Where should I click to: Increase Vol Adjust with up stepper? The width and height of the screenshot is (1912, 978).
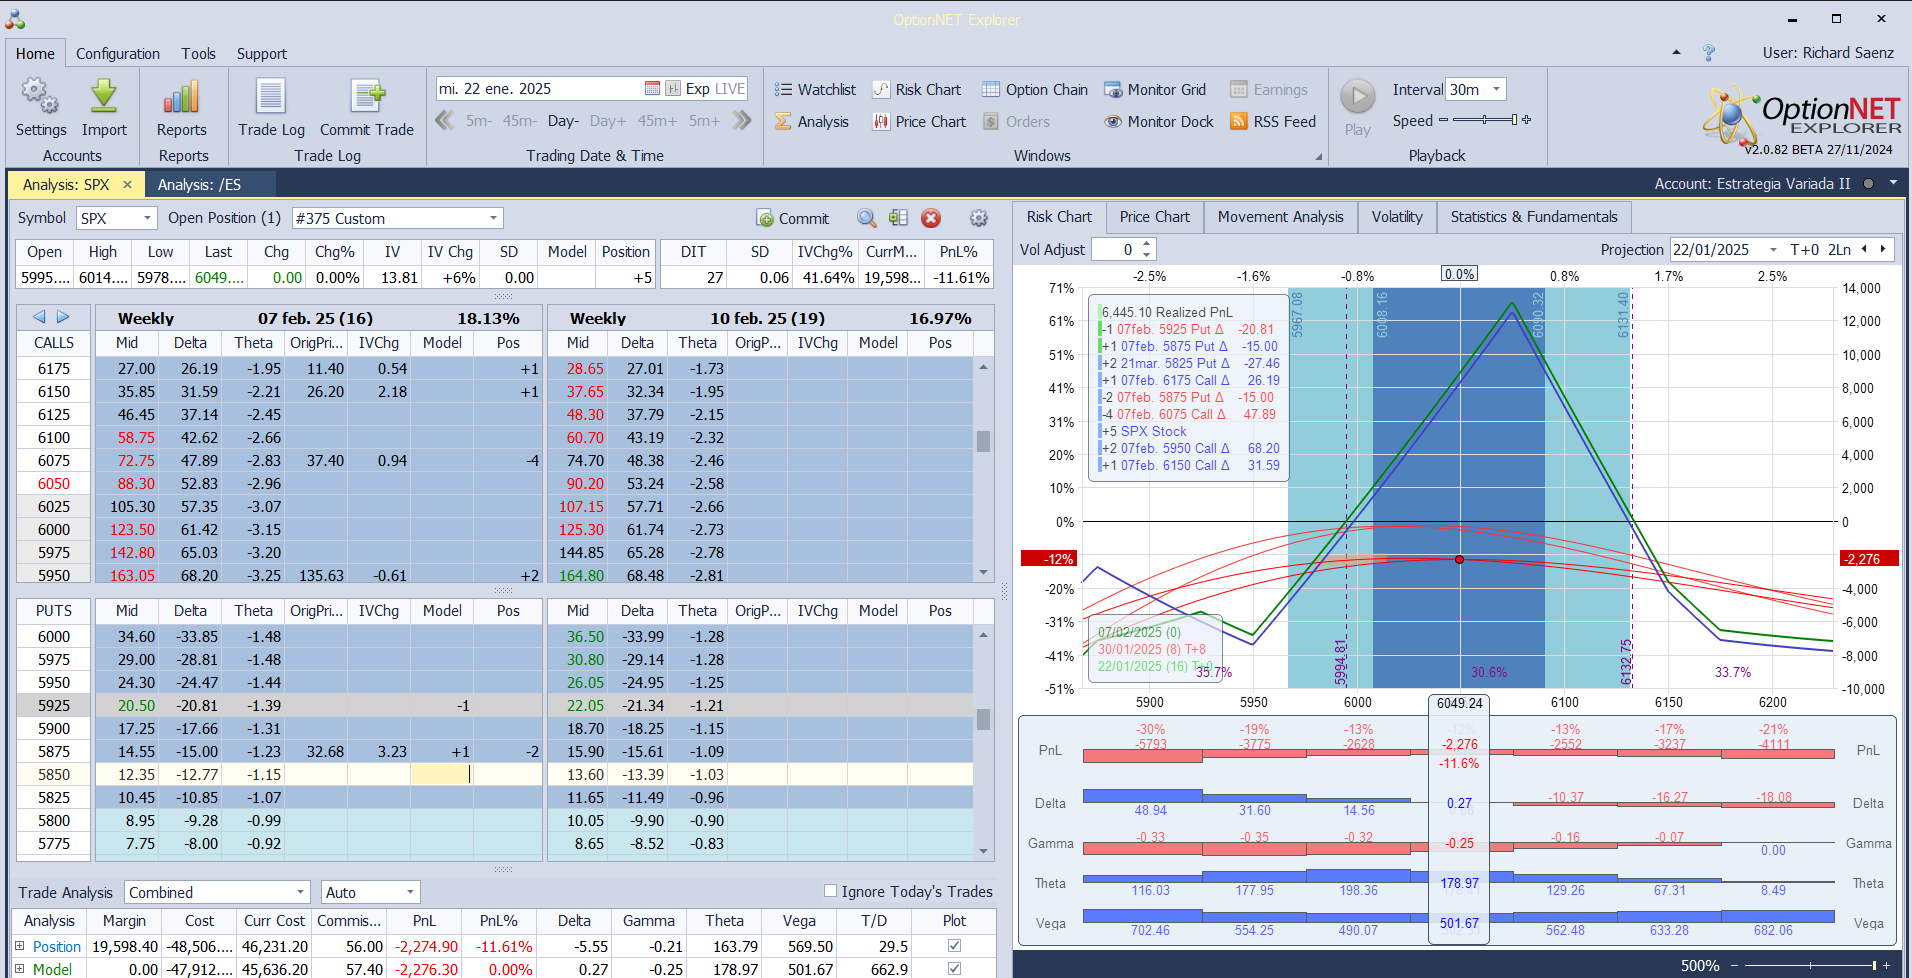(x=1147, y=244)
